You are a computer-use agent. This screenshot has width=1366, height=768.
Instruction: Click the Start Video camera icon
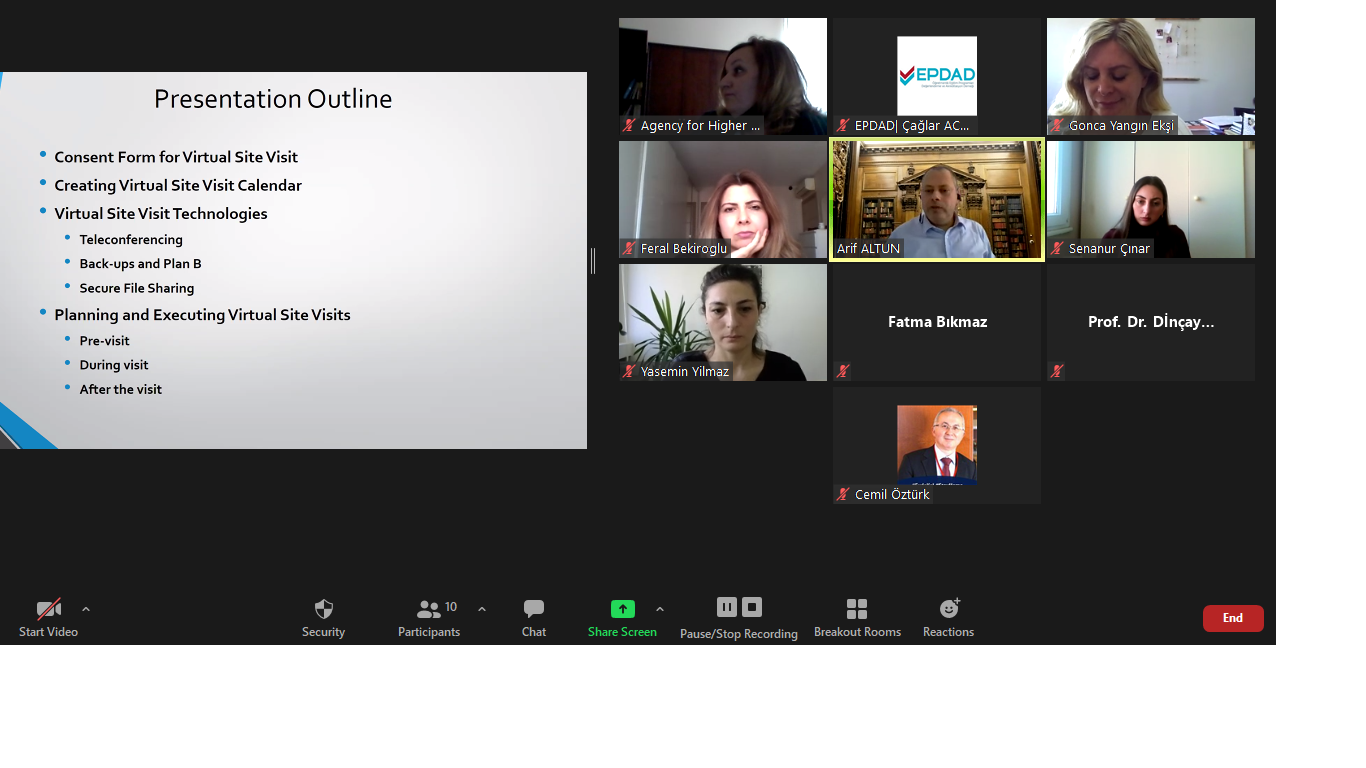click(48, 609)
